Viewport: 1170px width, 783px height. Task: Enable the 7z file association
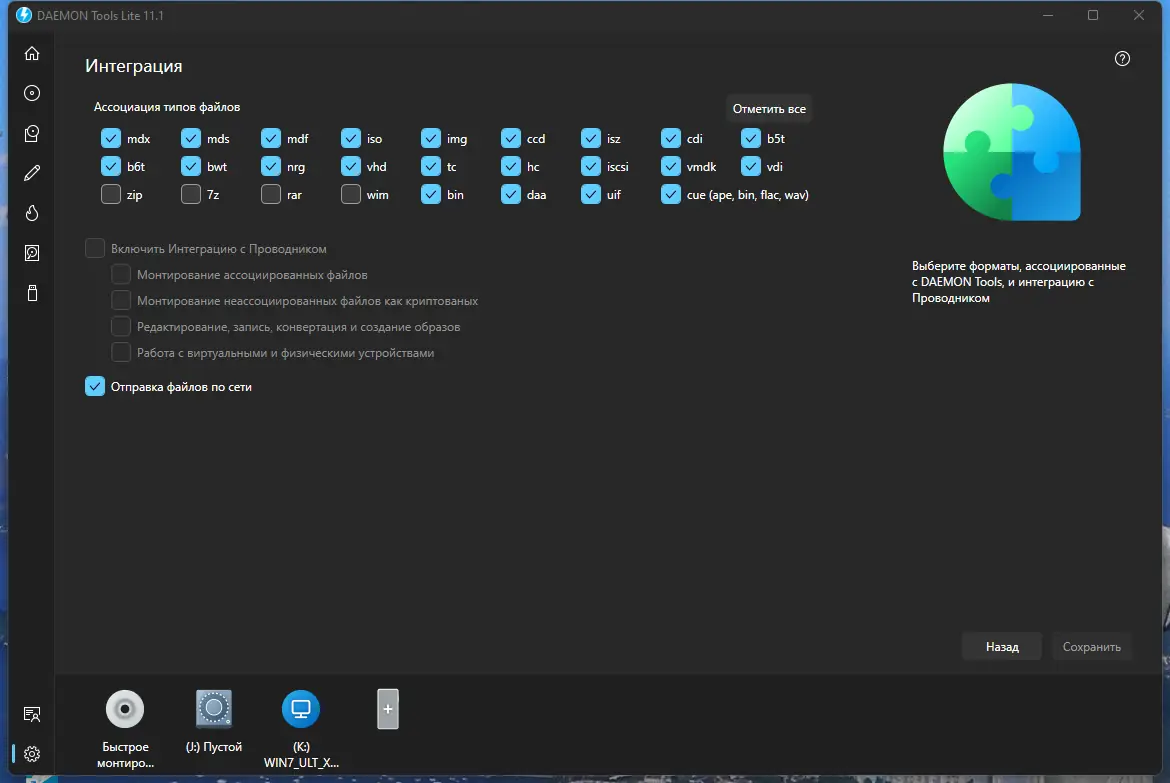[191, 194]
